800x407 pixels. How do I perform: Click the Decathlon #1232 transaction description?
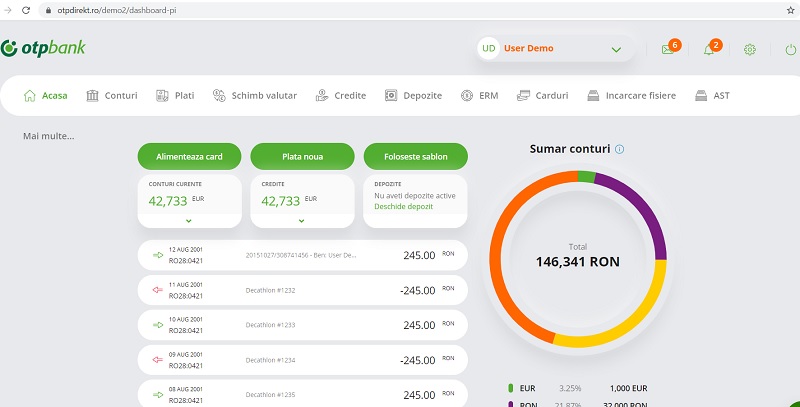pos(270,290)
